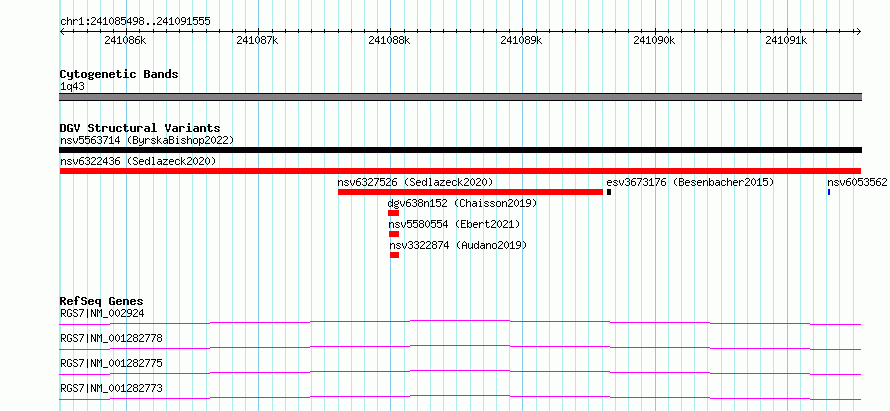Click the small blue nsv6053562 marker

829,192
